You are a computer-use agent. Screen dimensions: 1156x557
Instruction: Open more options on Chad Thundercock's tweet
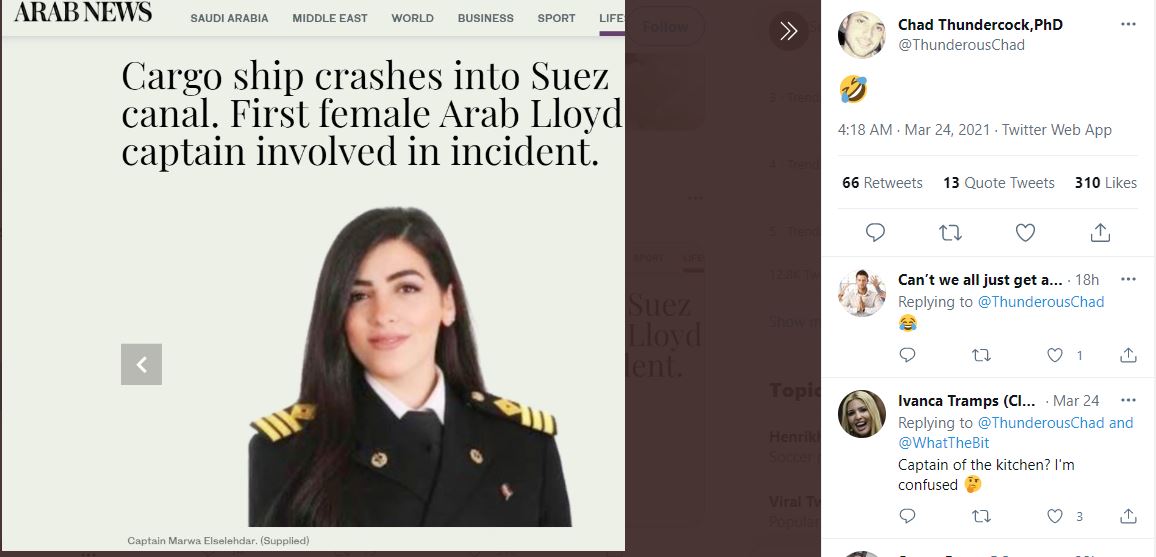coord(1128,24)
